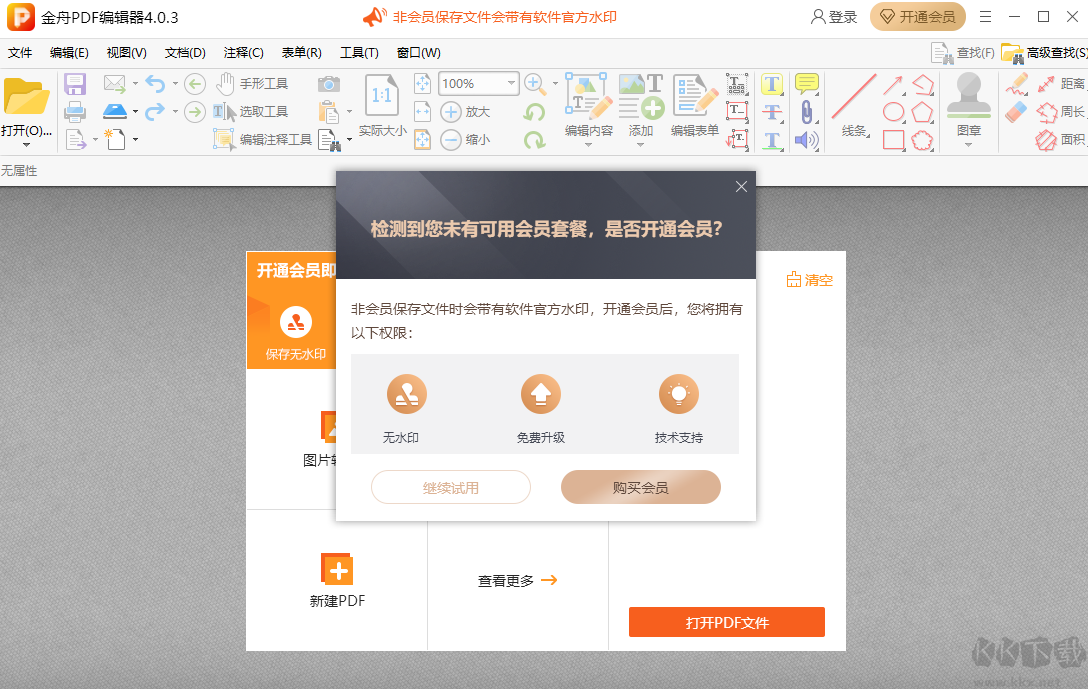Click the 新建PDF new PDF option
Viewport: 1088px width, 689px height.
point(337,580)
